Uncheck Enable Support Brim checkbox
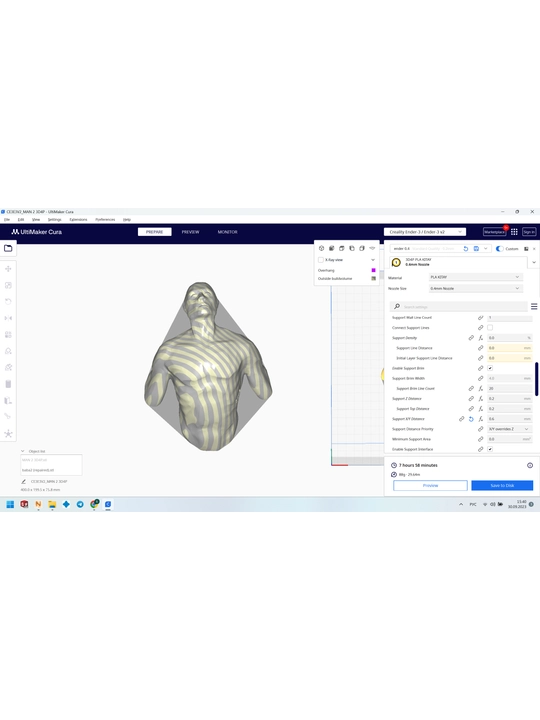The width and height of the screenshot is (540, 720). pos(490,368)
